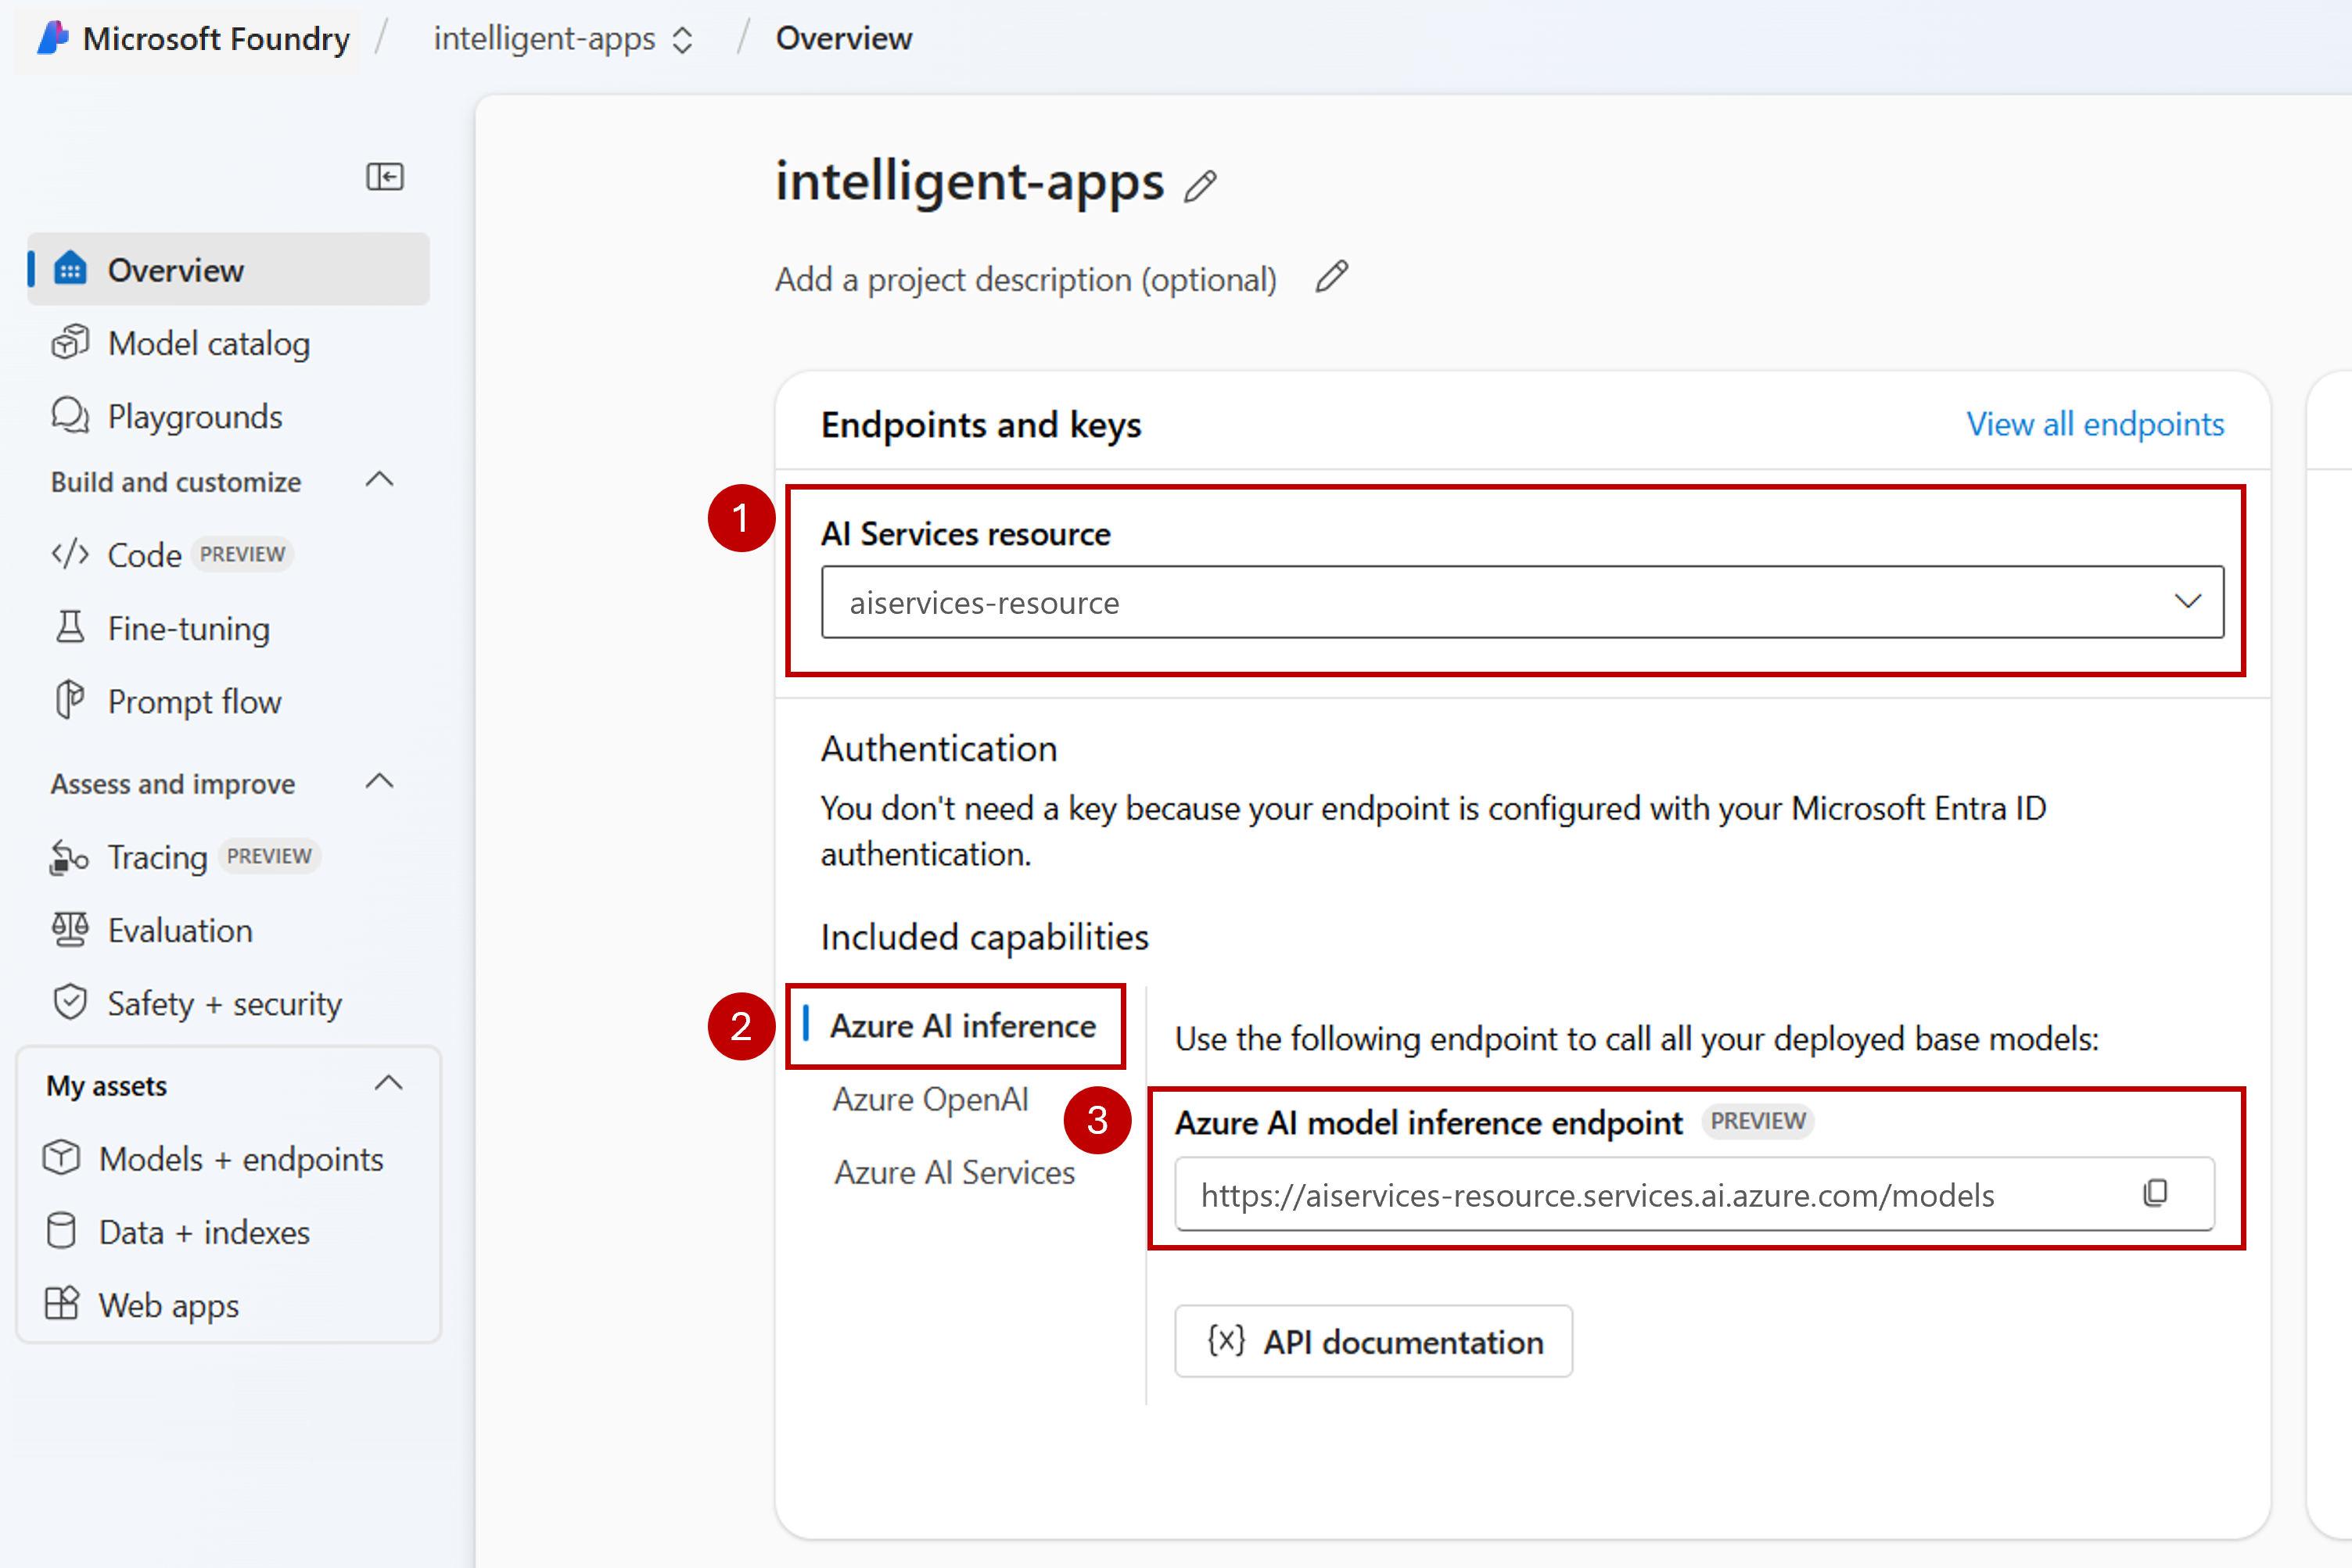Screen dimensions: 2352x1568
Task: Collapse the Build and customize section
Action: pyautogui.click(x=380, y=481)
